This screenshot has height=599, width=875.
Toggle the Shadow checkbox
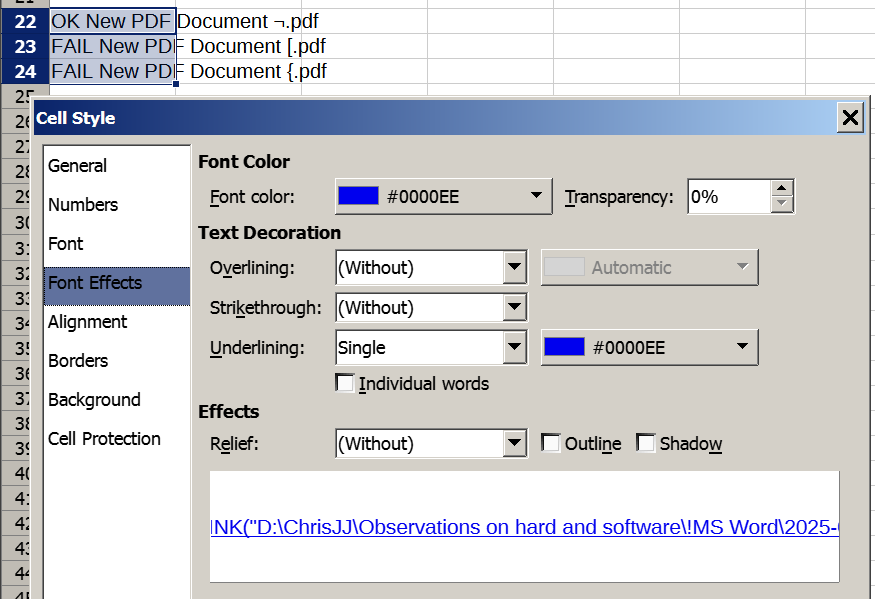point(646,443)
